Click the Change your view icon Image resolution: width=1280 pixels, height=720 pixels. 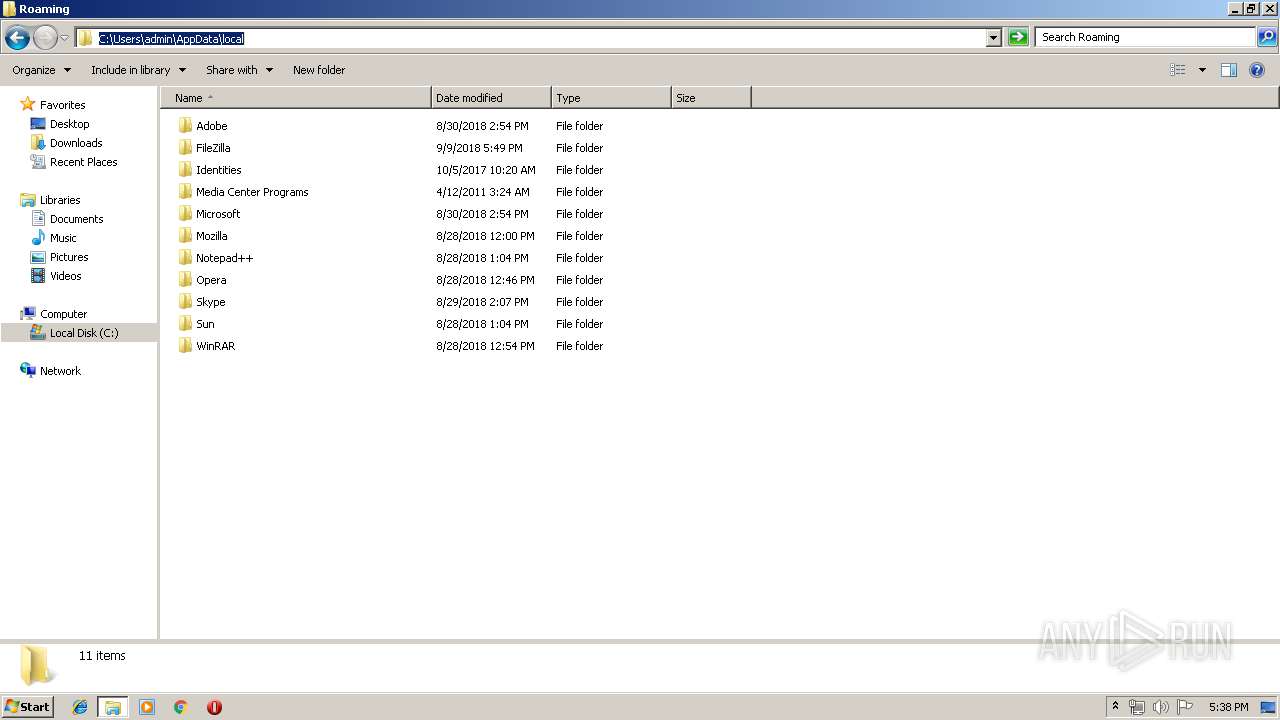click(1178, 70)
